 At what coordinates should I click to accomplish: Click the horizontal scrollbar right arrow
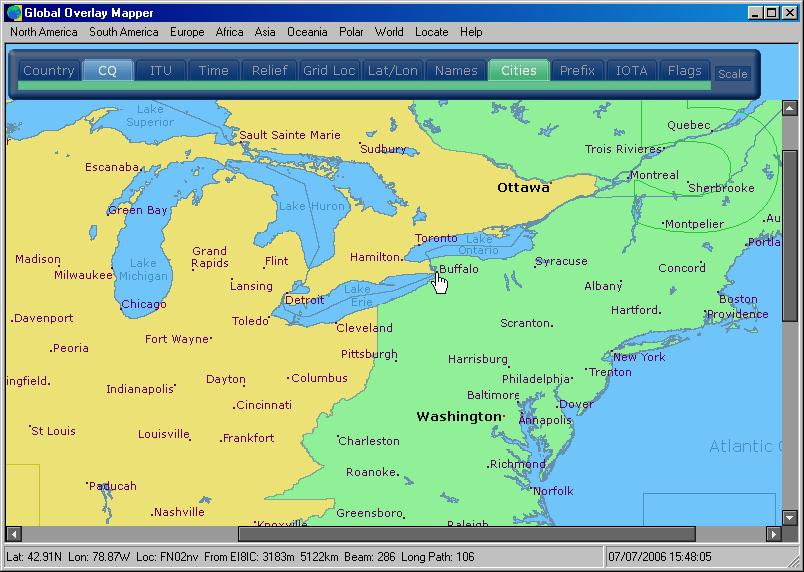click(x=774, y=534)
